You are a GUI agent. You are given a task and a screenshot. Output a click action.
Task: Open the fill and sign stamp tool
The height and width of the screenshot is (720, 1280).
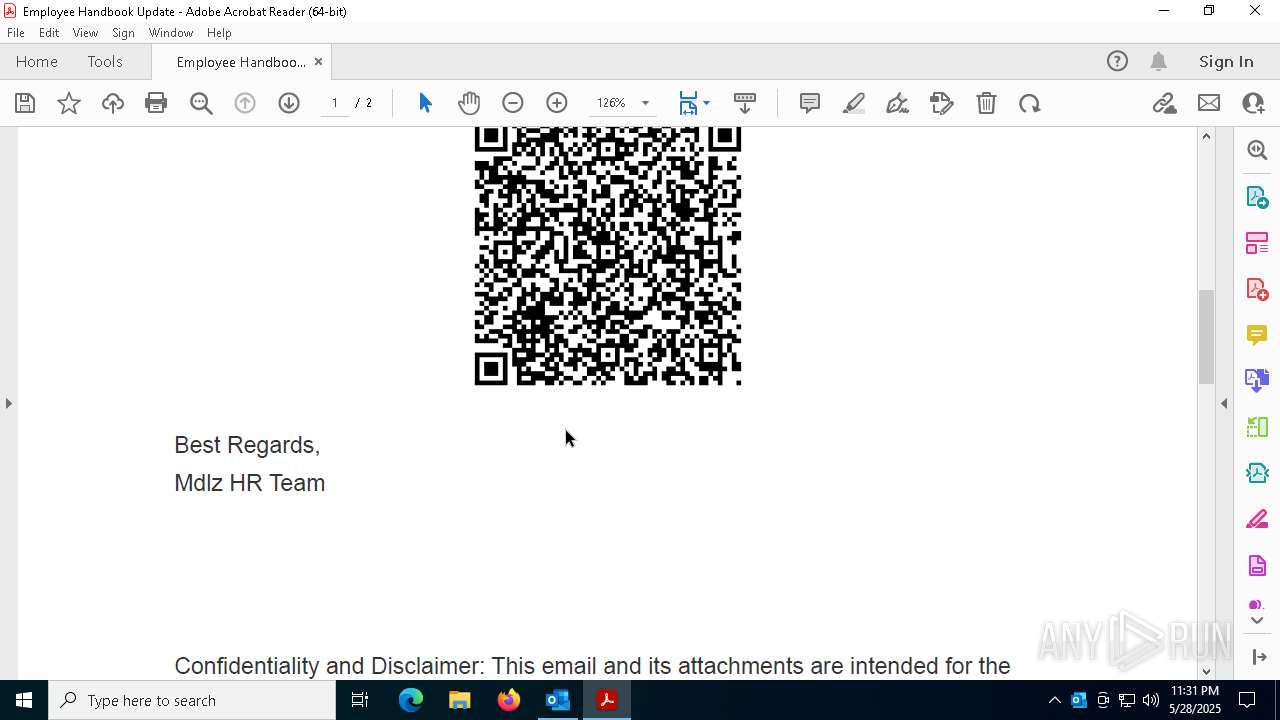click(942, 103)
